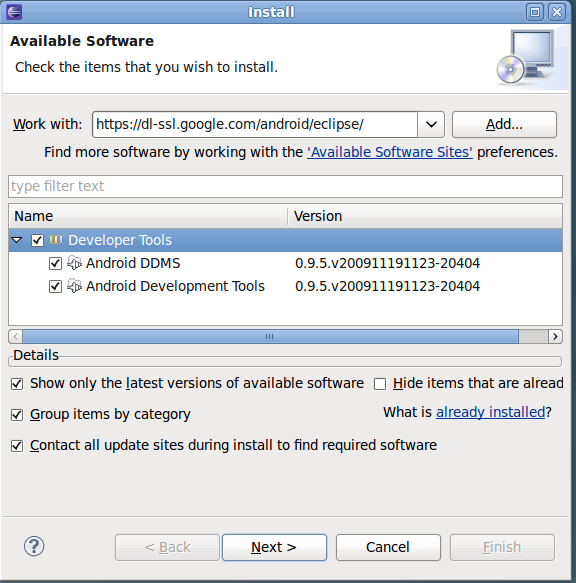Click the Next button
The image size is (576, 583).
(274, 547)
